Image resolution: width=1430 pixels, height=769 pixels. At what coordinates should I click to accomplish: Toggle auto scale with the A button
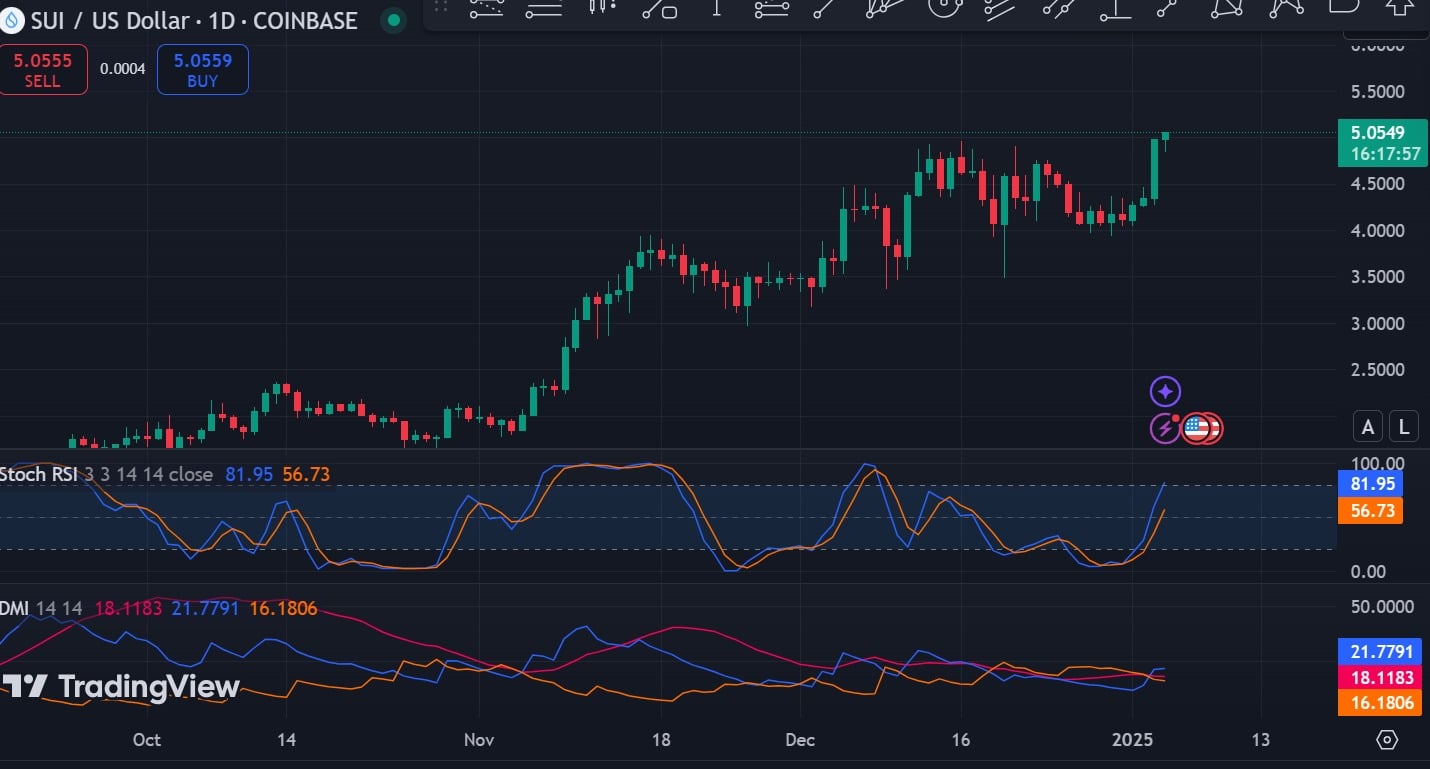point(1367,427)
